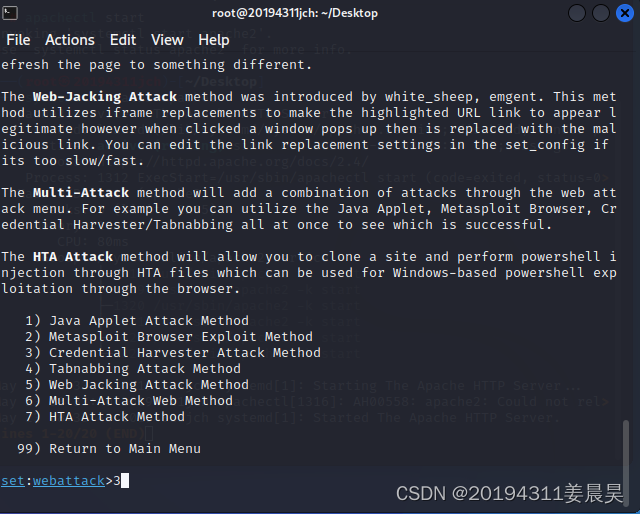The height and width of the screenshot is (514, 640).
Task: Click the bold 'Web-Jacking Attack' text
Action: coord(105,97)
